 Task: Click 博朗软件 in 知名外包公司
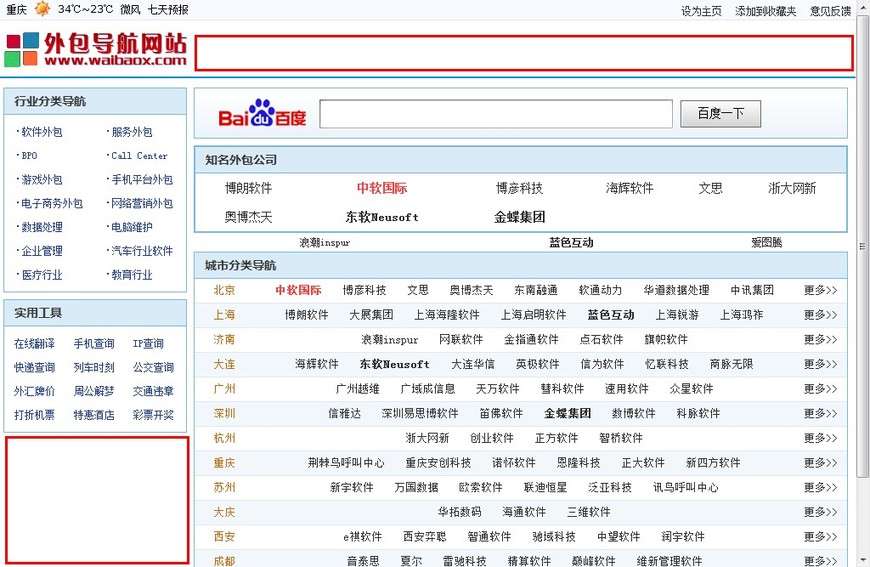[249, 189]
